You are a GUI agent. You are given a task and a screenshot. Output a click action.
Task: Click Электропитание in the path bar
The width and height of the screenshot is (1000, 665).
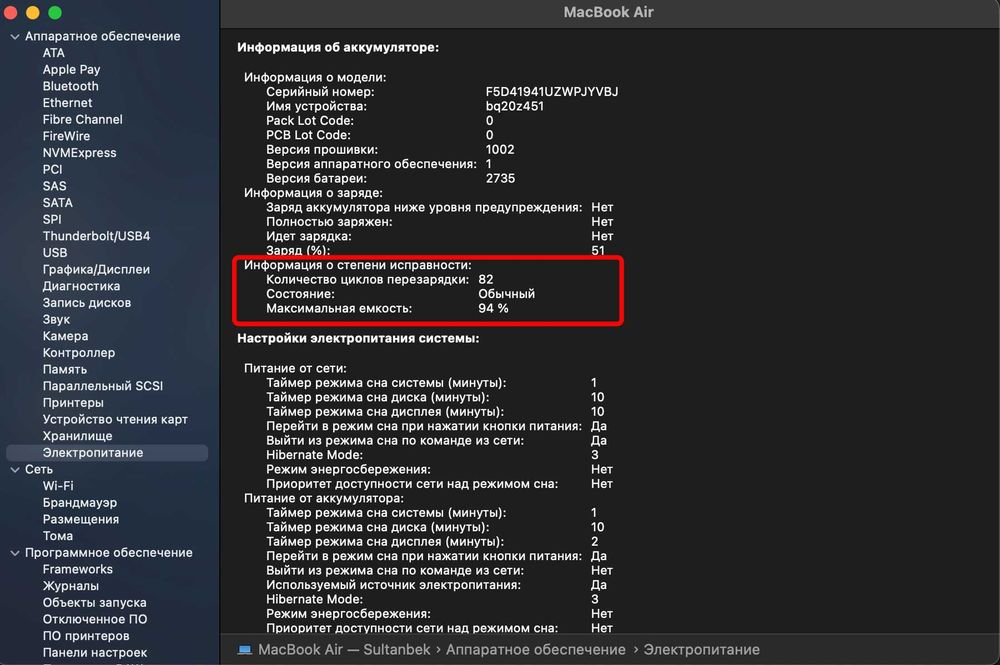tap(702, 650)
